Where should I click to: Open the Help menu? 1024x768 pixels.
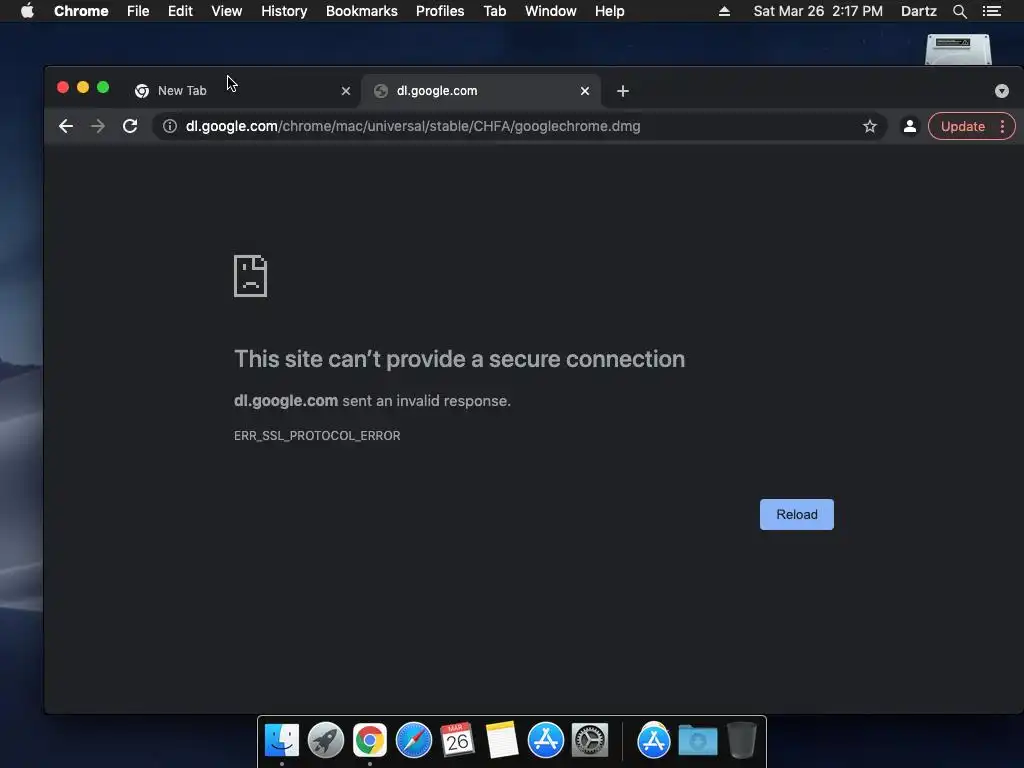(609, 11)
